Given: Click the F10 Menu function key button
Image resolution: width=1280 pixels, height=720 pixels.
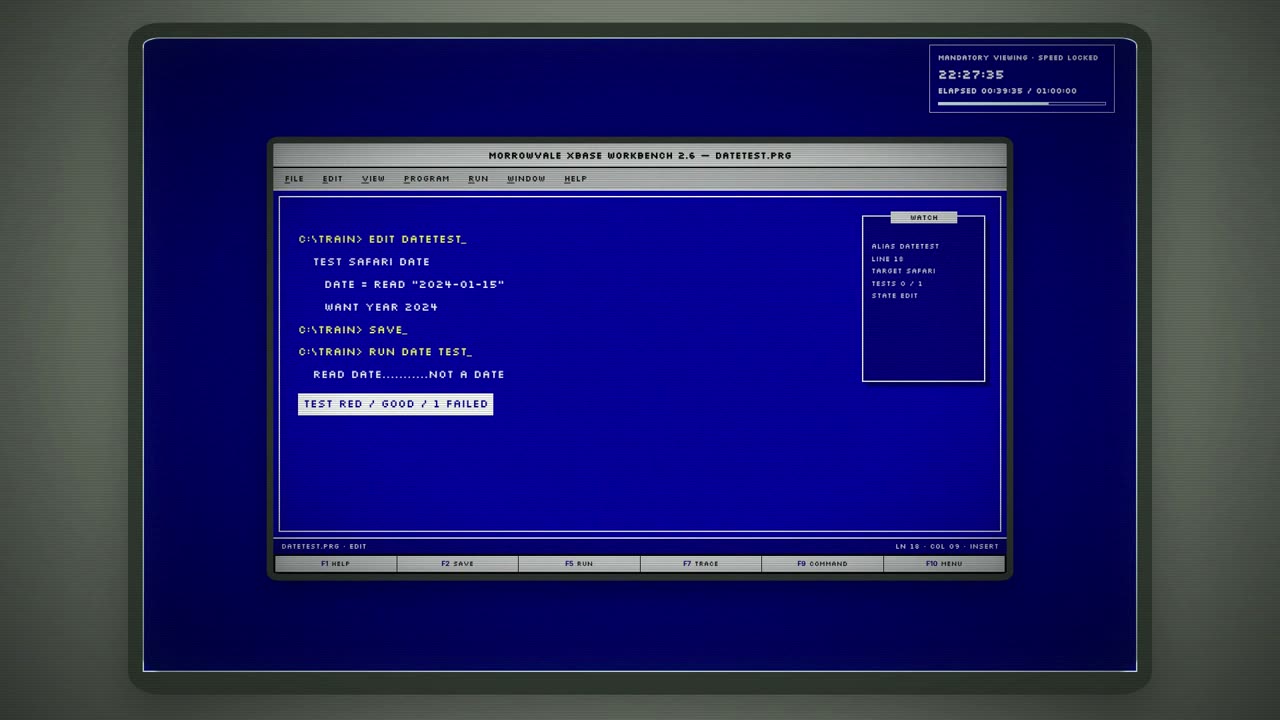Looking at the screenshot, I should click(x=944, y=564).
